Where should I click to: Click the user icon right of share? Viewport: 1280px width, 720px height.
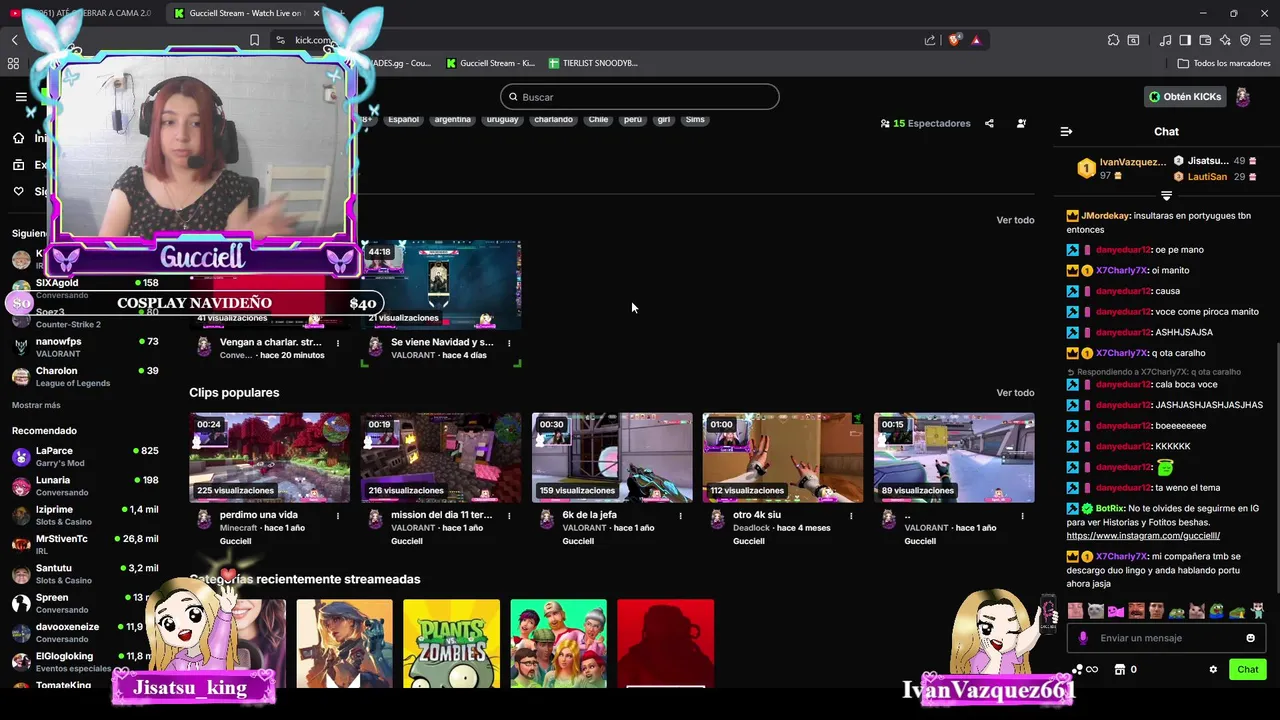1021,123
